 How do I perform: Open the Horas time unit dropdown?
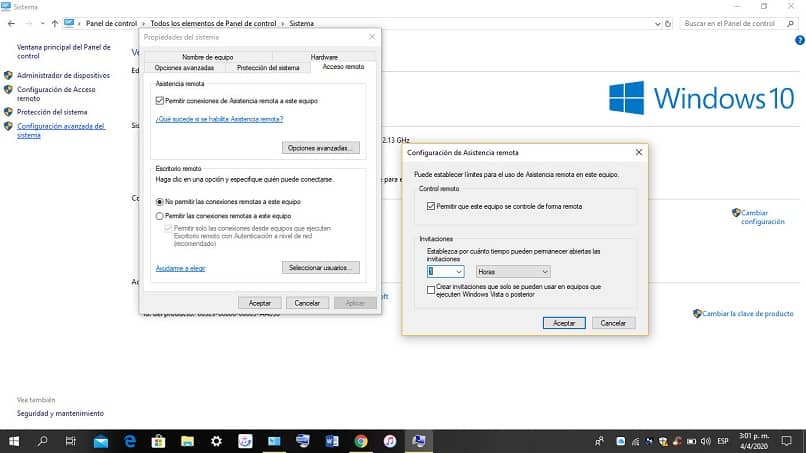pos(513,271)
